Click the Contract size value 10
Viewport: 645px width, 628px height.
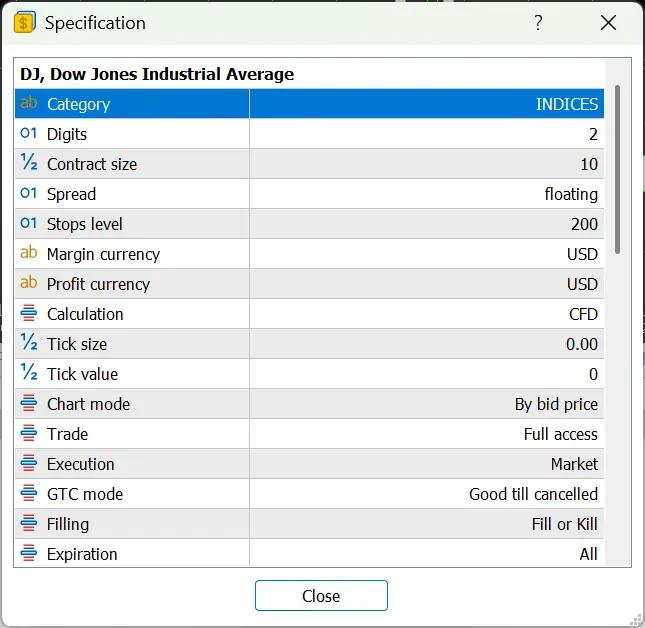coord(589,165)
